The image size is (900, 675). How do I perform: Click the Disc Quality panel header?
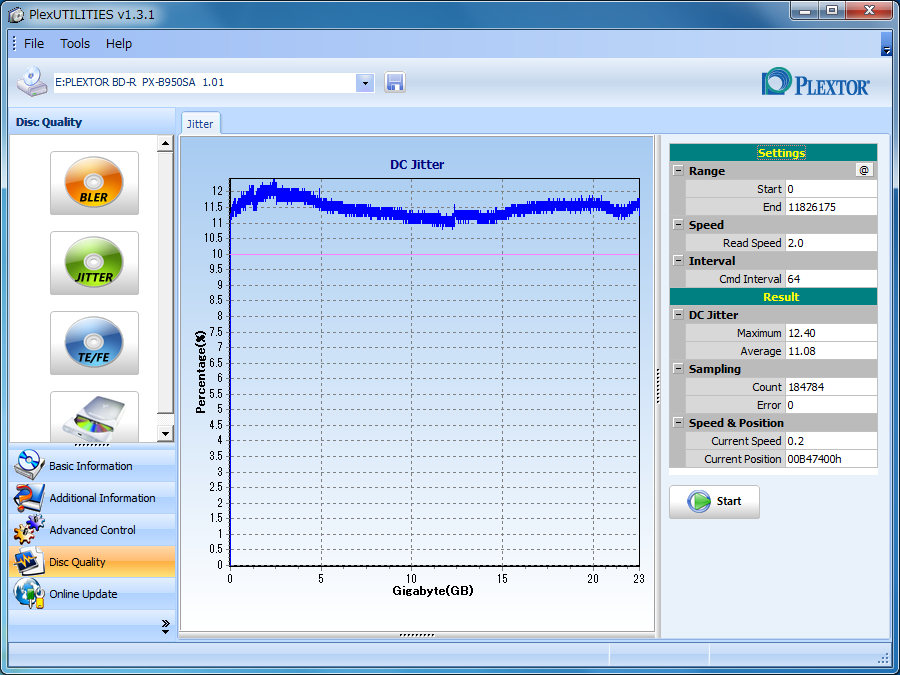pyautogui.click(x=92, y=122)
